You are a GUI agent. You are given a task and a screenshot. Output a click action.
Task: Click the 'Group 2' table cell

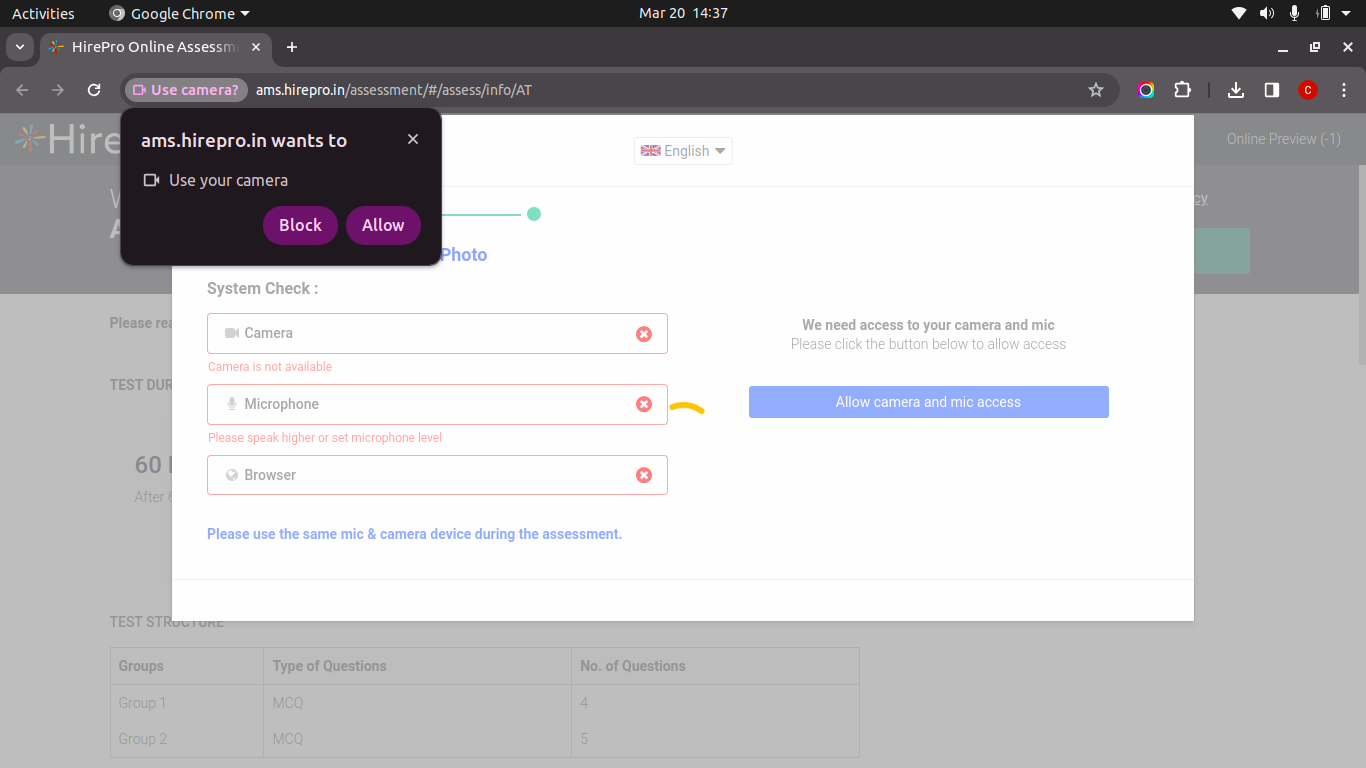coord(187,739)
